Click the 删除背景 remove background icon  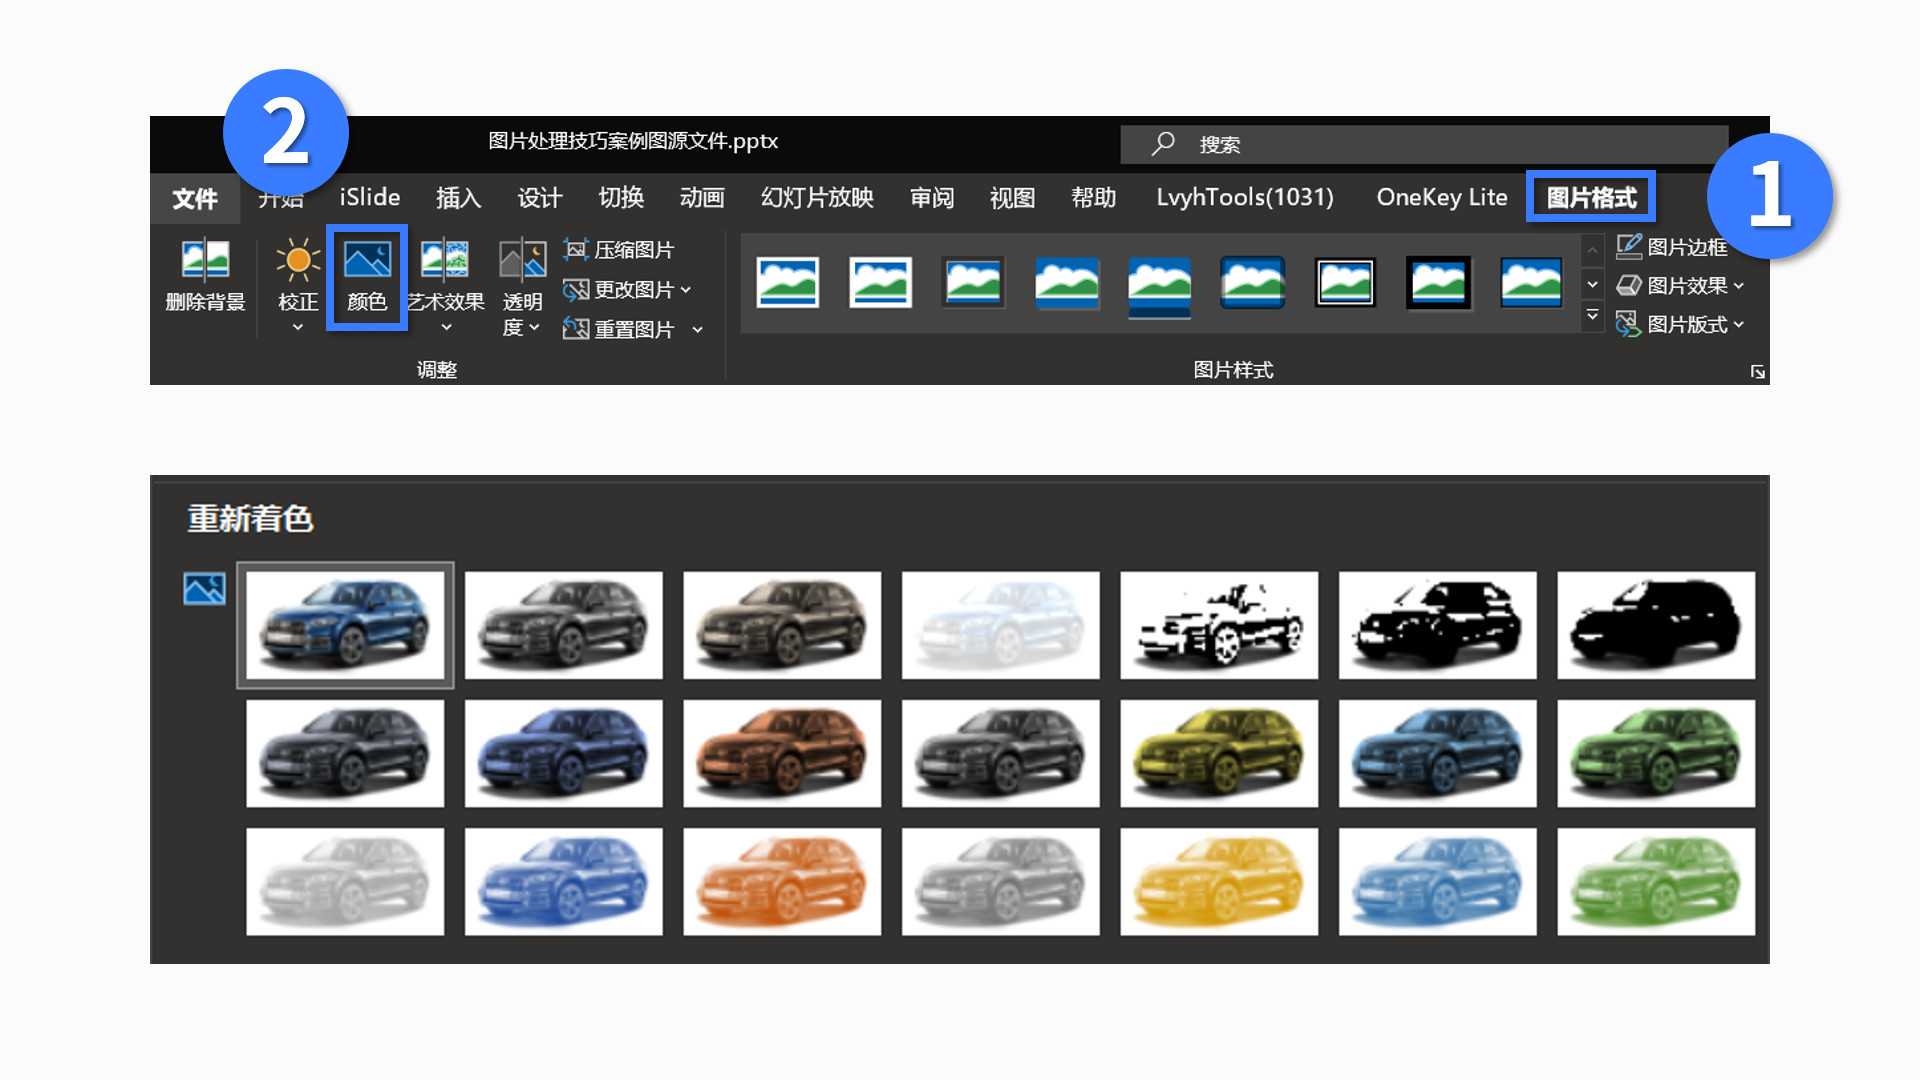(x=205, y=259)
